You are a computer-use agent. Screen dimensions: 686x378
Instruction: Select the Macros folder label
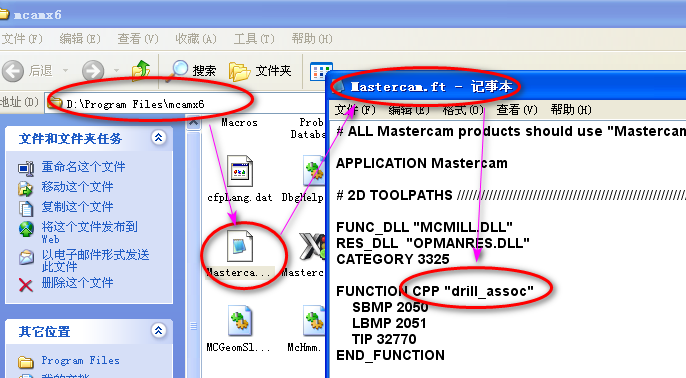click(240, 122)
